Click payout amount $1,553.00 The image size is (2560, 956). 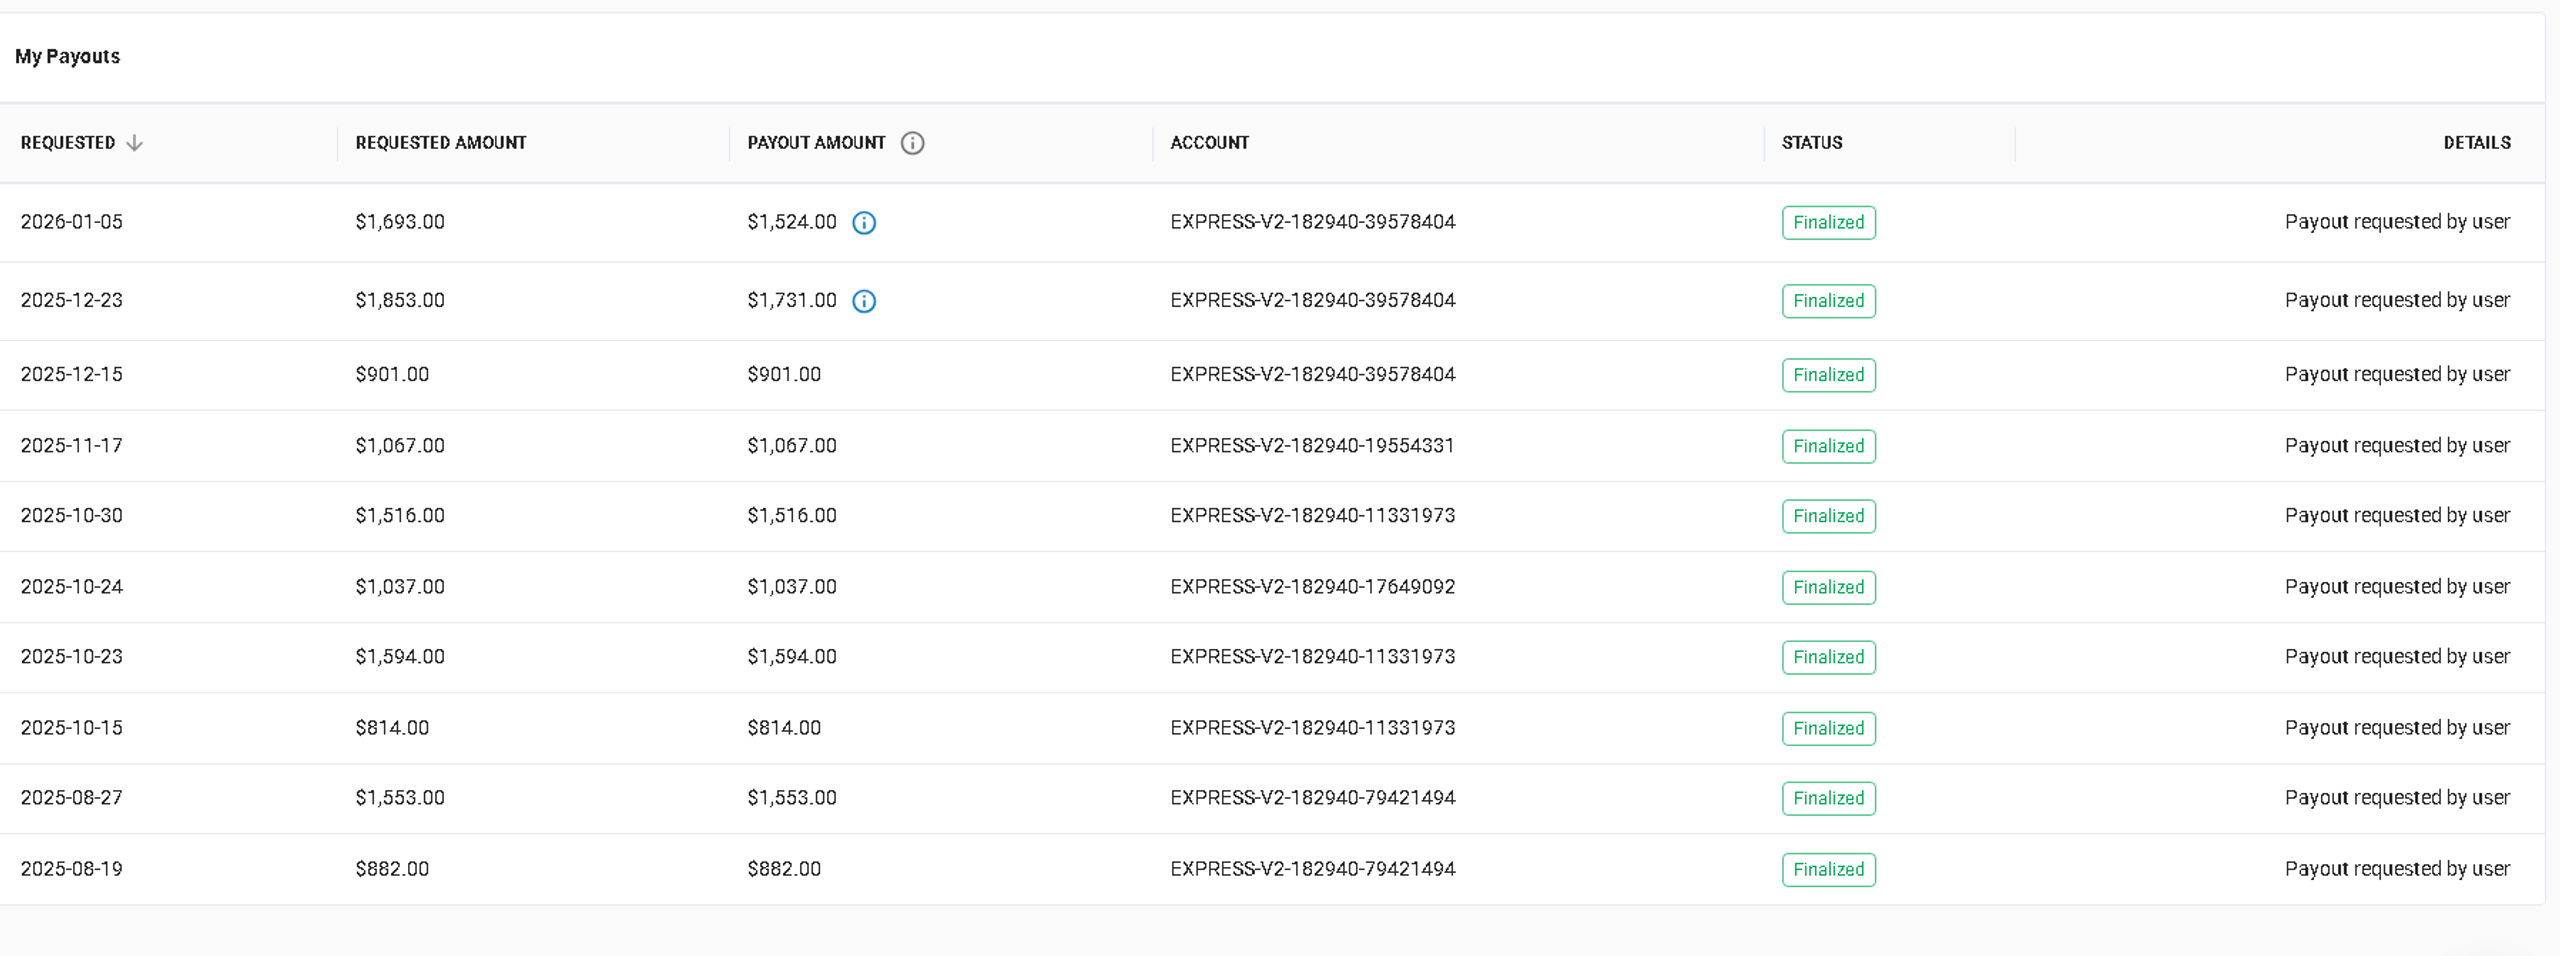[x=792, y=797]
